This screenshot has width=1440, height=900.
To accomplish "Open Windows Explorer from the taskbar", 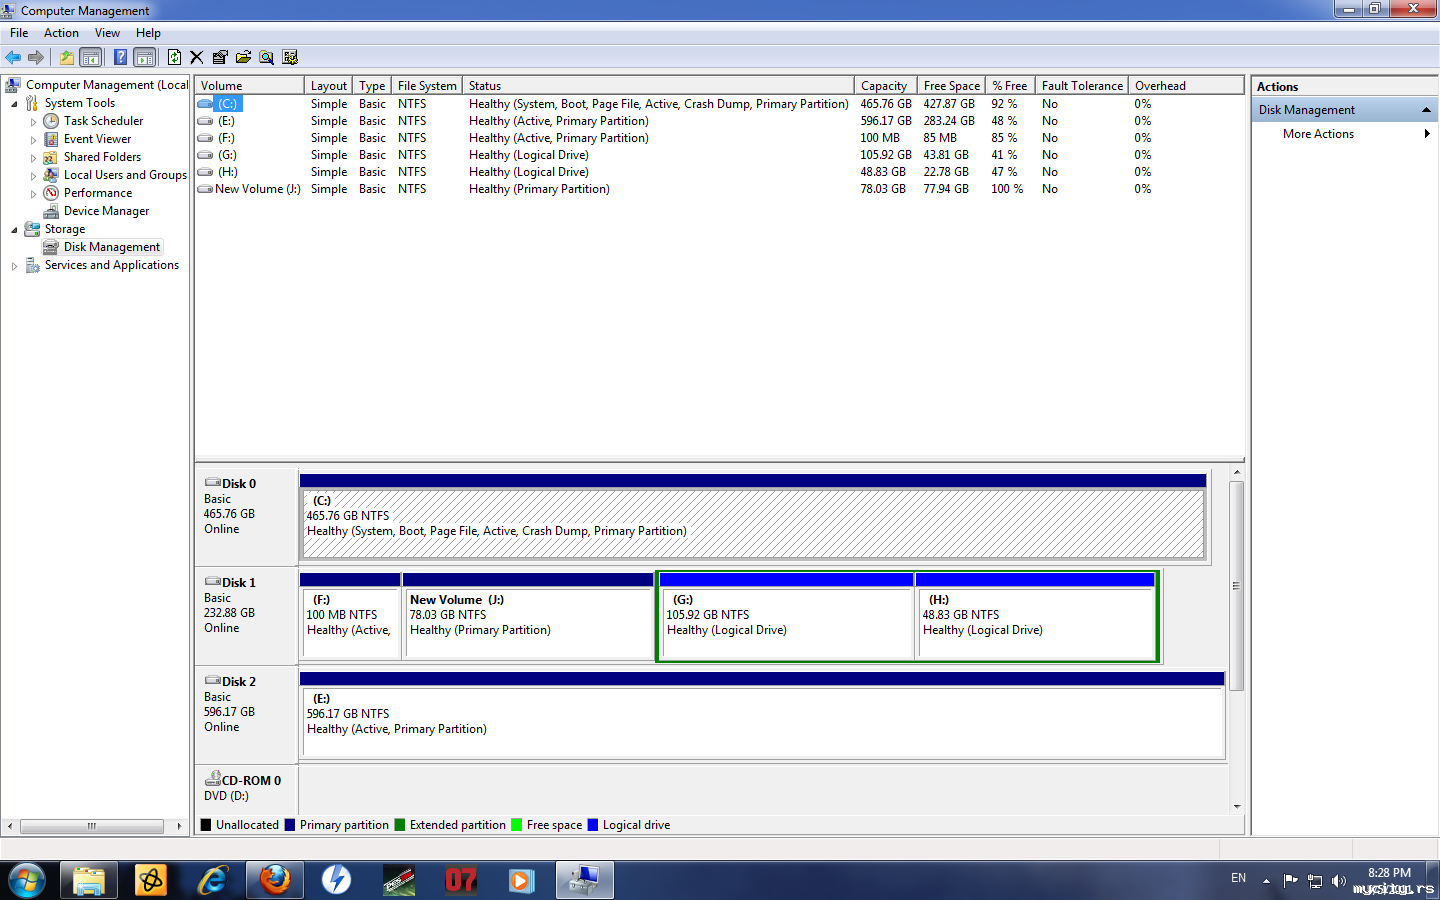I will tap(89, 880).
